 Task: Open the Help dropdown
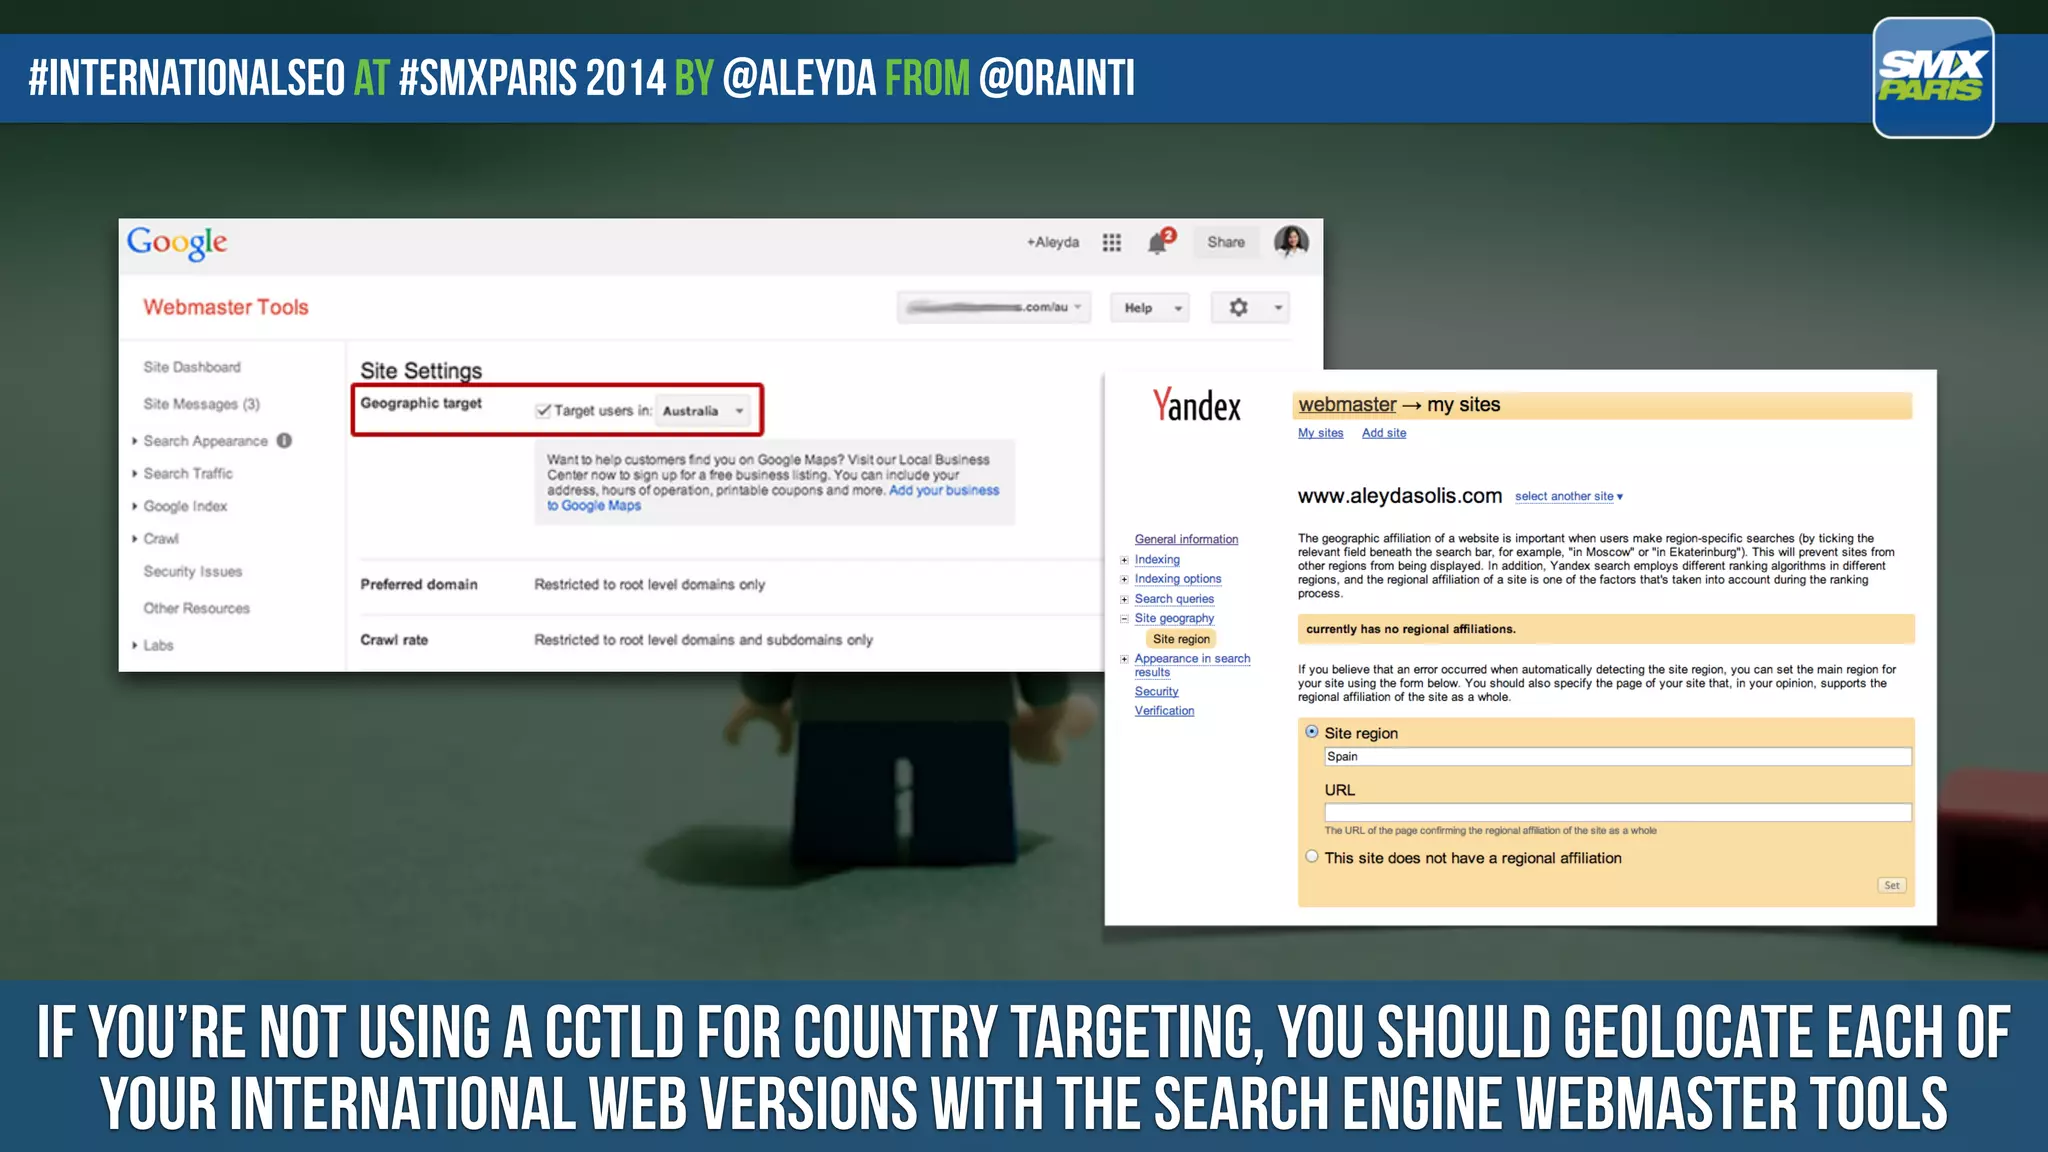pyautogui.click(x=1149, y=307)
